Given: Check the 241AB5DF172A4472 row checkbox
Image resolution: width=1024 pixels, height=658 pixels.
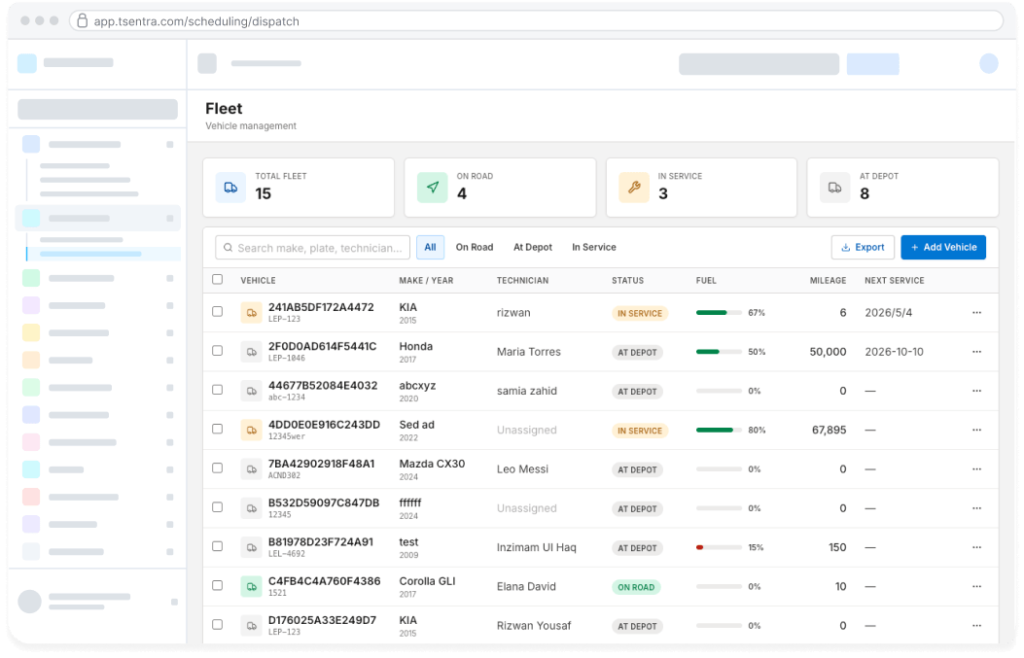Looking at the screenshot, I should click(x=217, y=312).
